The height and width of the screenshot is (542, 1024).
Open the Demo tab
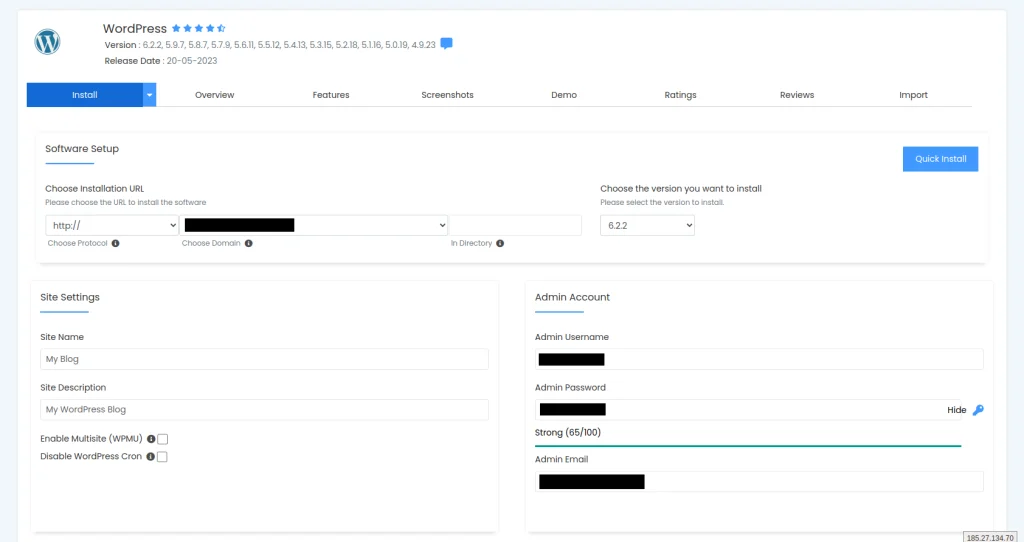(564, 95)
